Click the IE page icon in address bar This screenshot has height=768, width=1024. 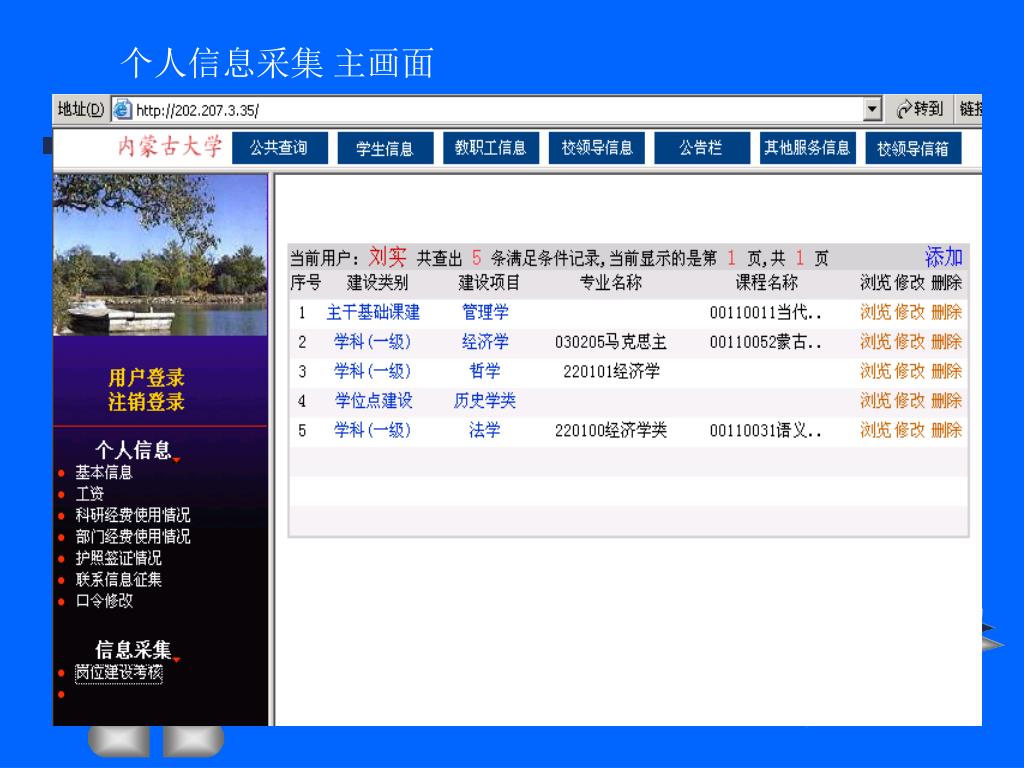point(122,109)
